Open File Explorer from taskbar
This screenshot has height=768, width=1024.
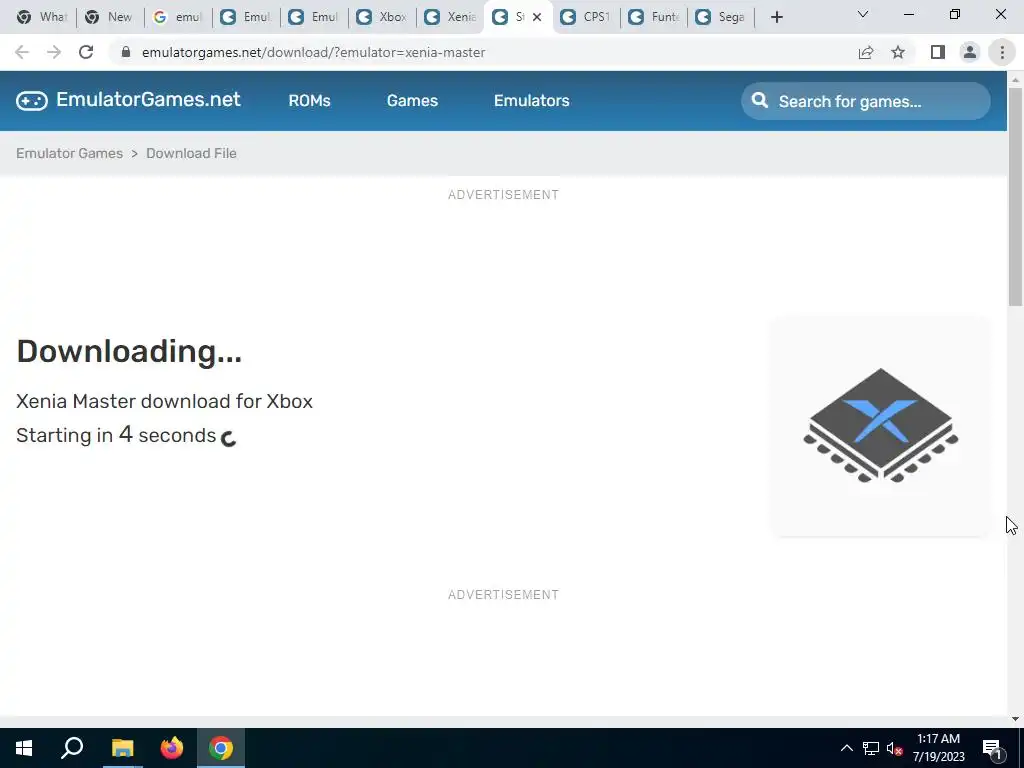pyautogui.click(x=122, y=748)
